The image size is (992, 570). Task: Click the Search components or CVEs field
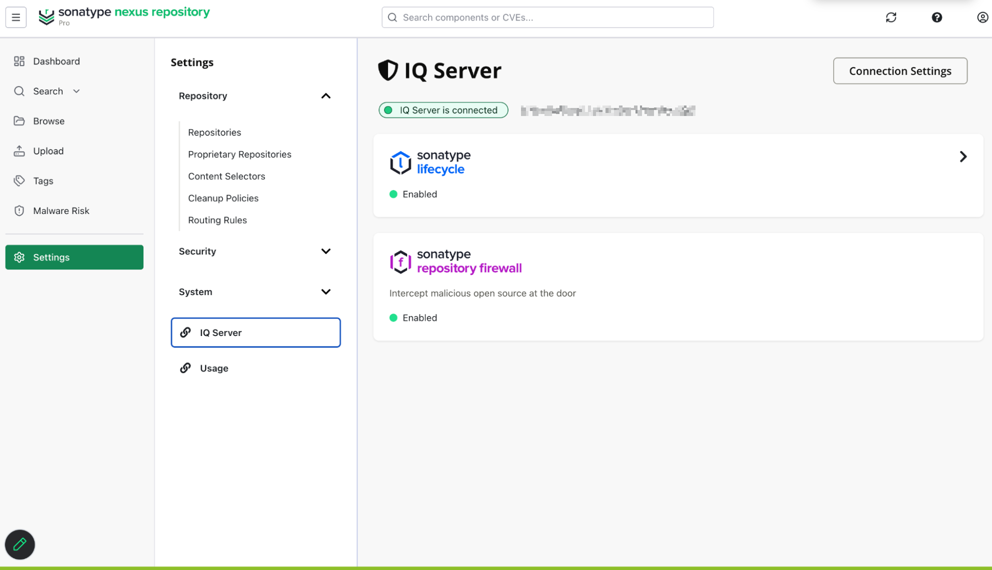tap(547, 17)
